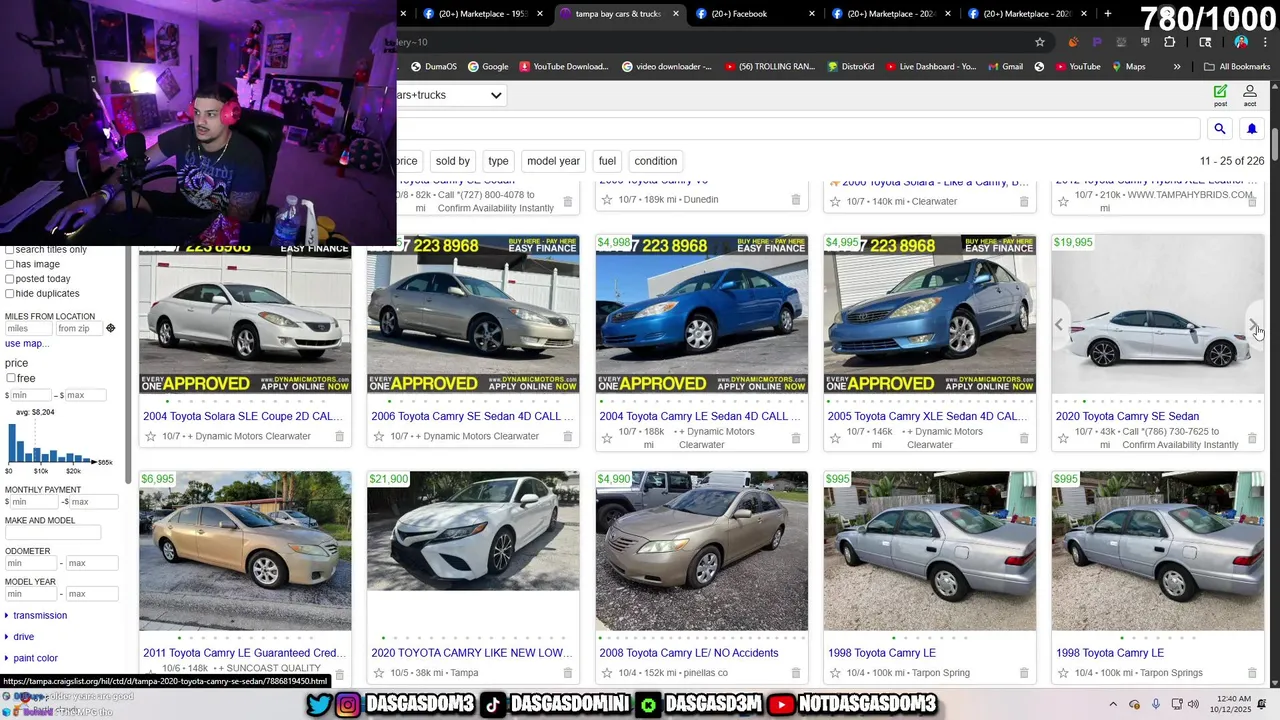This screenshot has width=1280, height=720.
Task: Show more bookmarks via chevron overflow
Action: 1177,67
